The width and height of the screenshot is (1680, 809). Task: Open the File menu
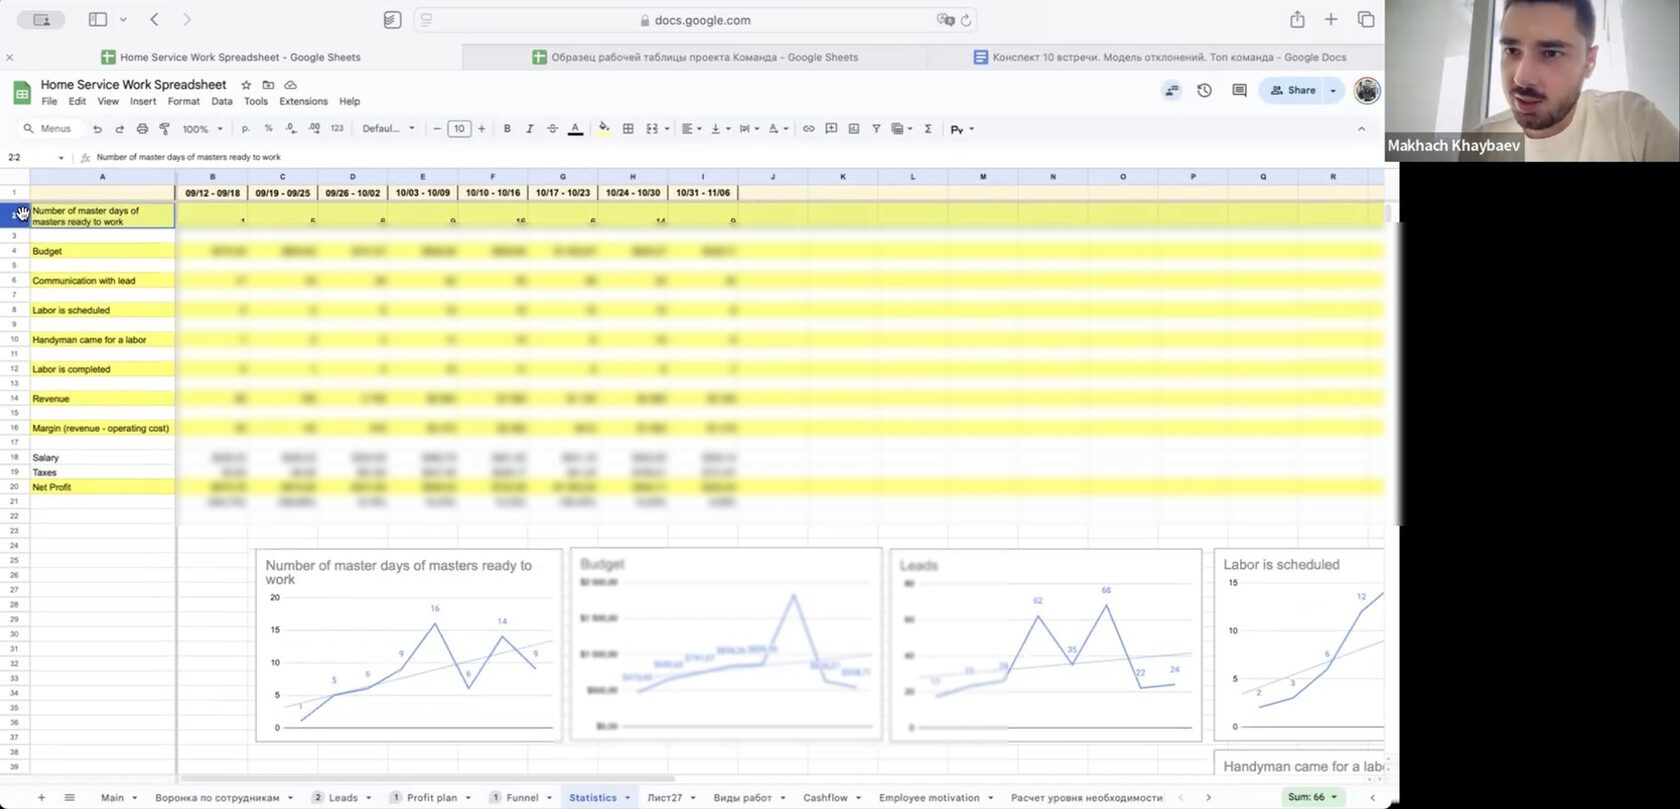point(49,101)
